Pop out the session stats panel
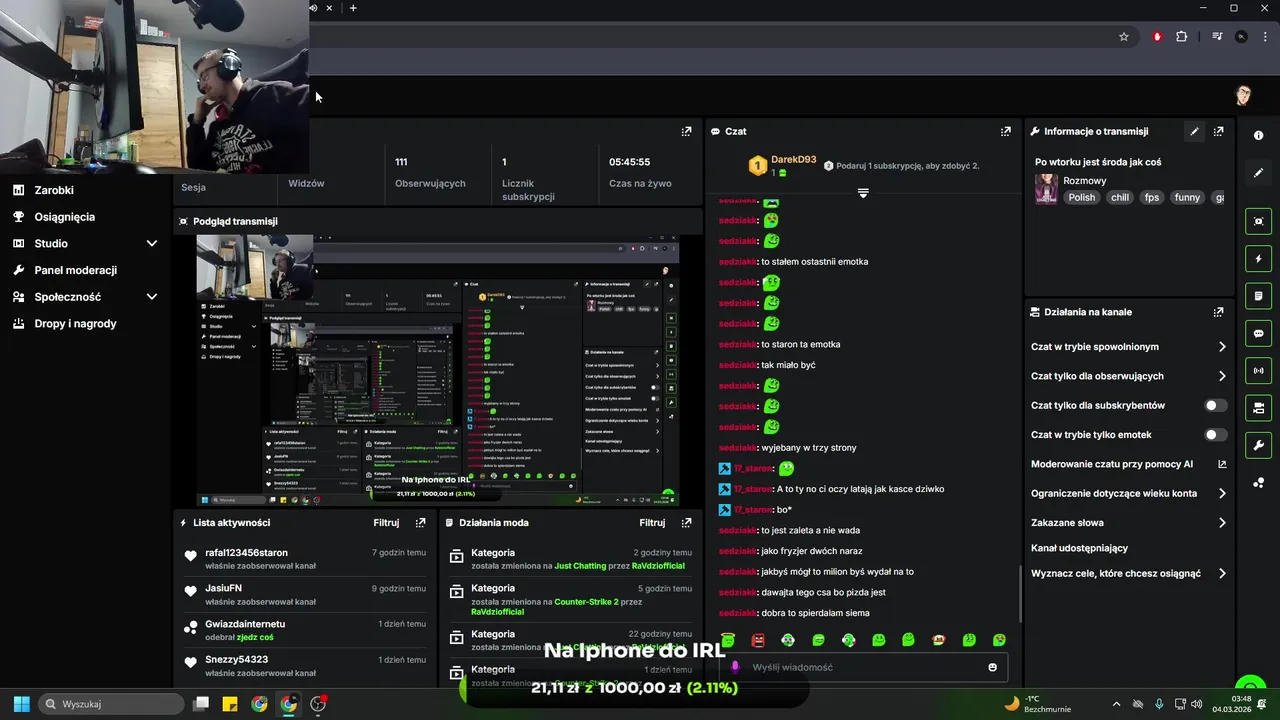This screenshot has width=1280, height=720. pos(686,131)
